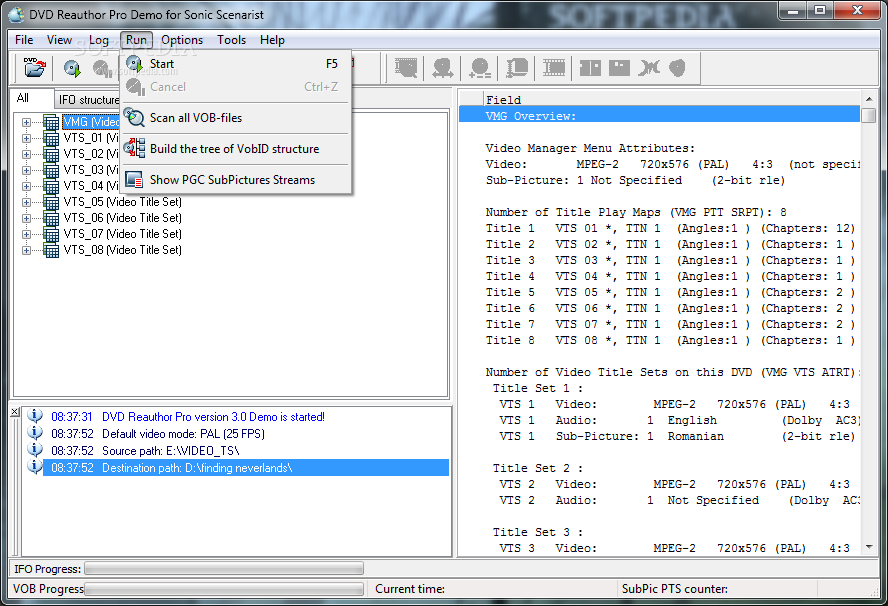Close the log panel with the X
The image size is (888, 606).
click(15, 412)
